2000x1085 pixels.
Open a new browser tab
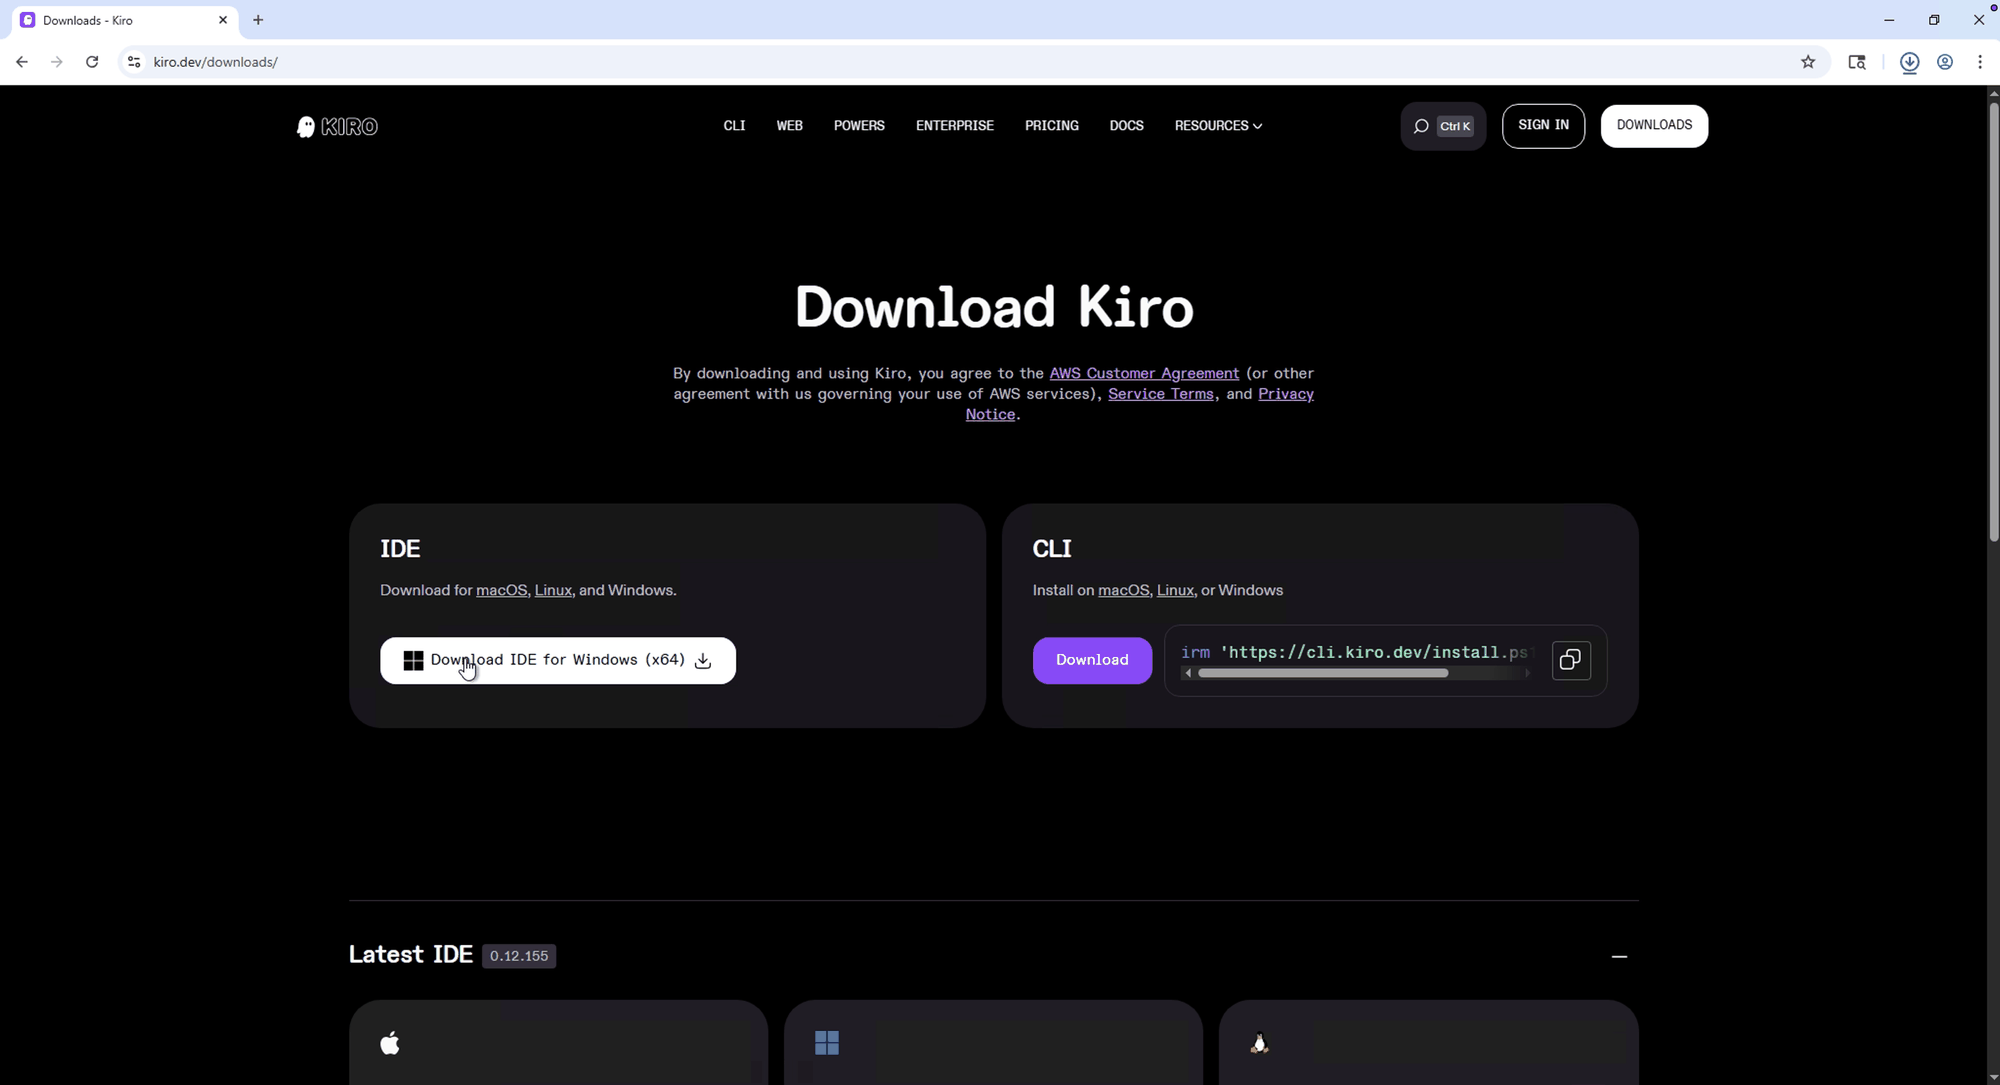pyautogui.click(x=258, y=20)
